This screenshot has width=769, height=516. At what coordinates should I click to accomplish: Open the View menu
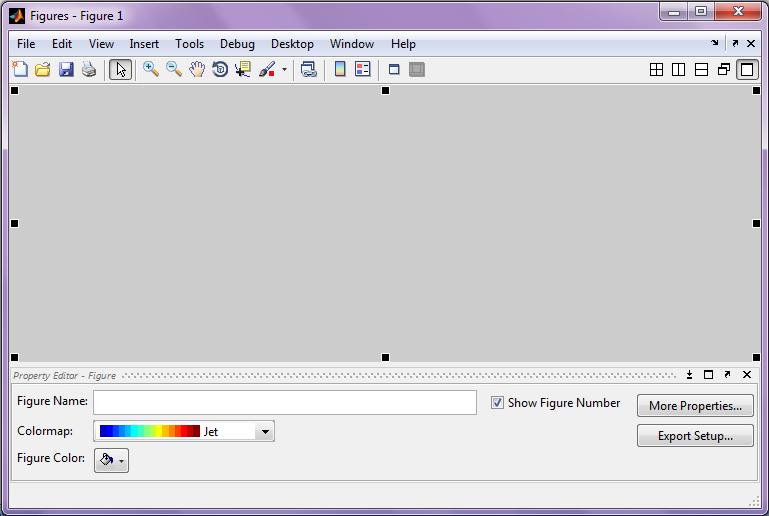pos(102,44)
